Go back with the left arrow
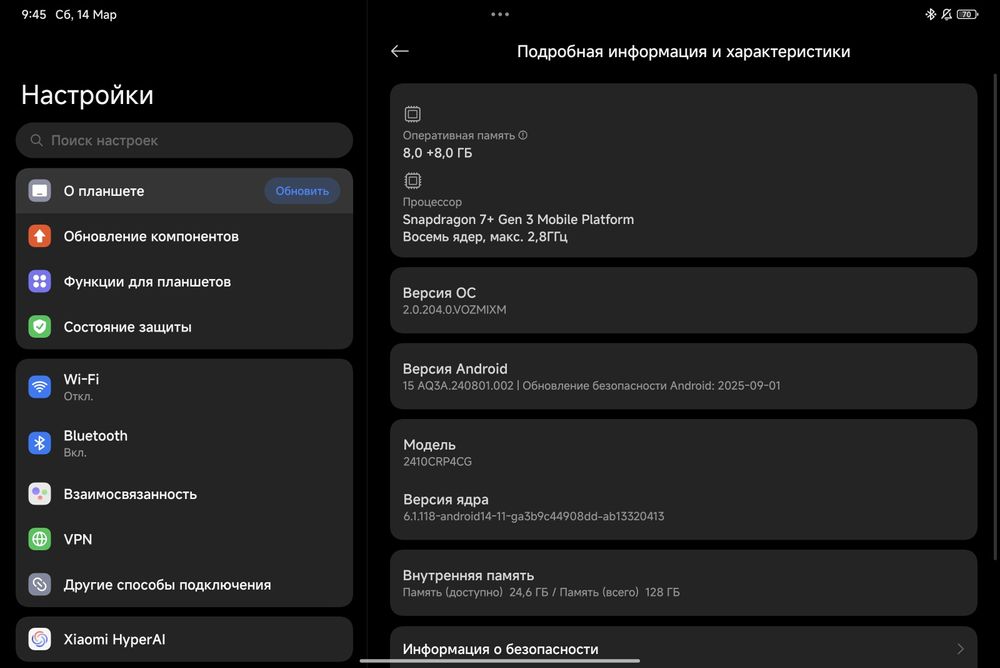 point(399,51)
